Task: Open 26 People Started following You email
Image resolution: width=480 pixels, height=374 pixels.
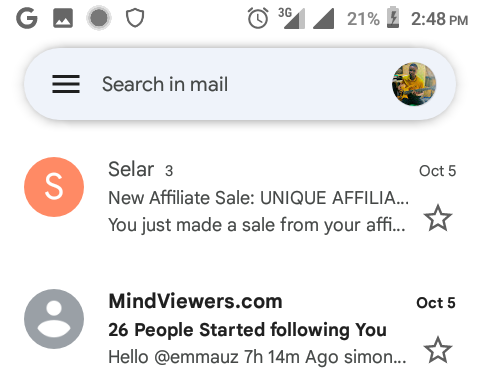Action: [247, 330]
